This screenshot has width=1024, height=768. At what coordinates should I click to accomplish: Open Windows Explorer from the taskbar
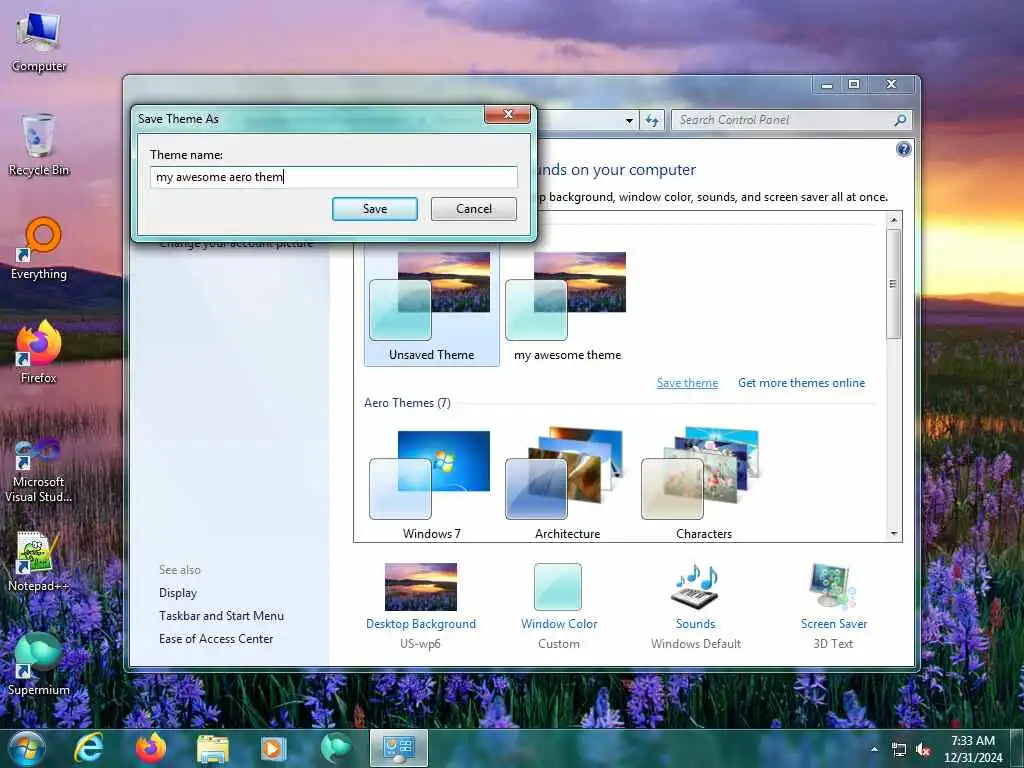point(213,749)
